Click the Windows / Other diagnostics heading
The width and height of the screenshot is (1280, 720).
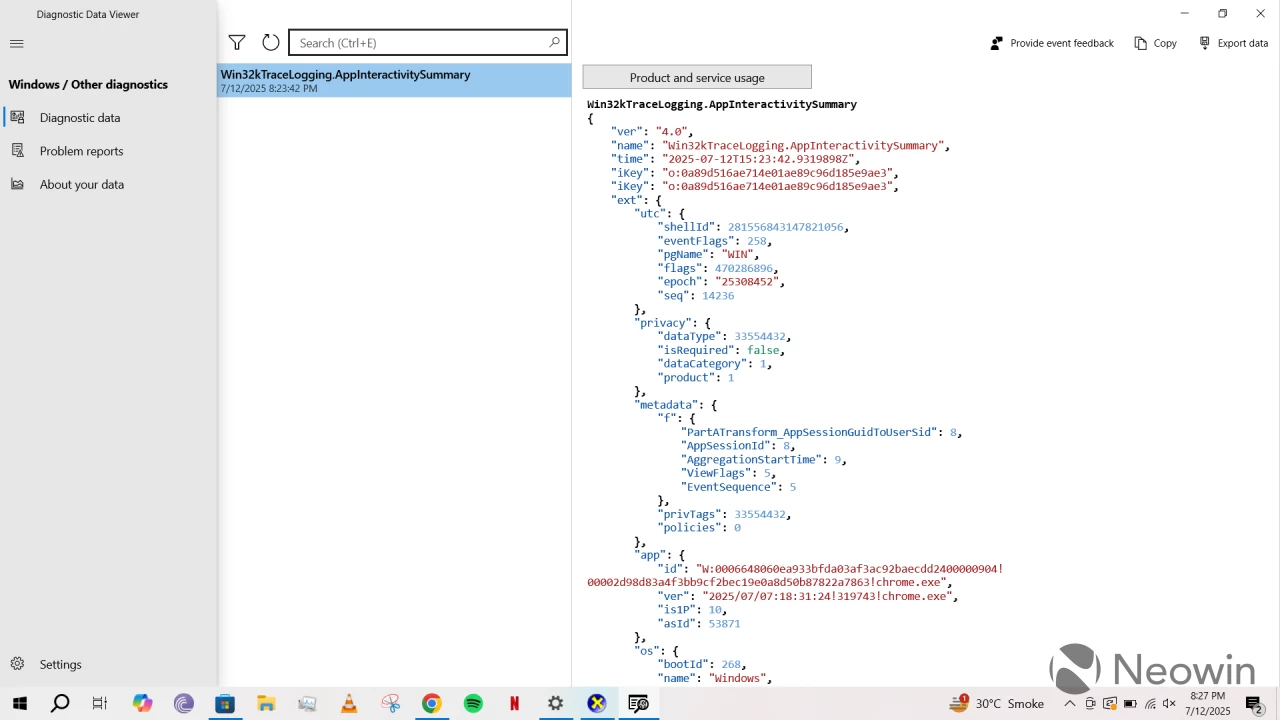[88, 84]
